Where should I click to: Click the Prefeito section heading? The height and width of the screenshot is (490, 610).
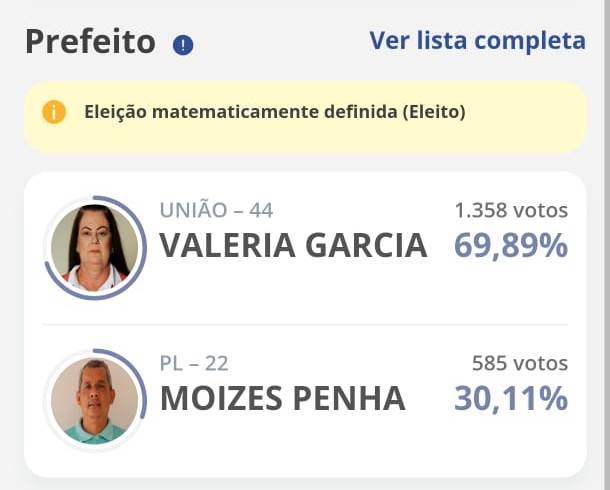click(90, 42)
